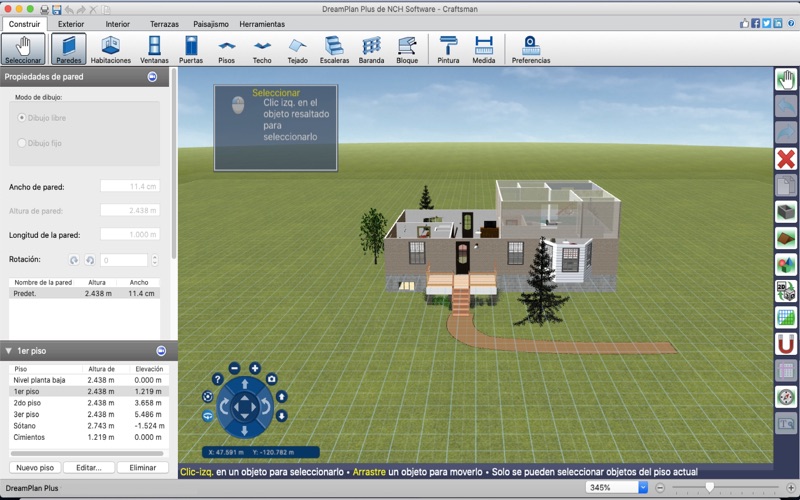Open the Interior tab
The image size is (800, 500).
117,24
